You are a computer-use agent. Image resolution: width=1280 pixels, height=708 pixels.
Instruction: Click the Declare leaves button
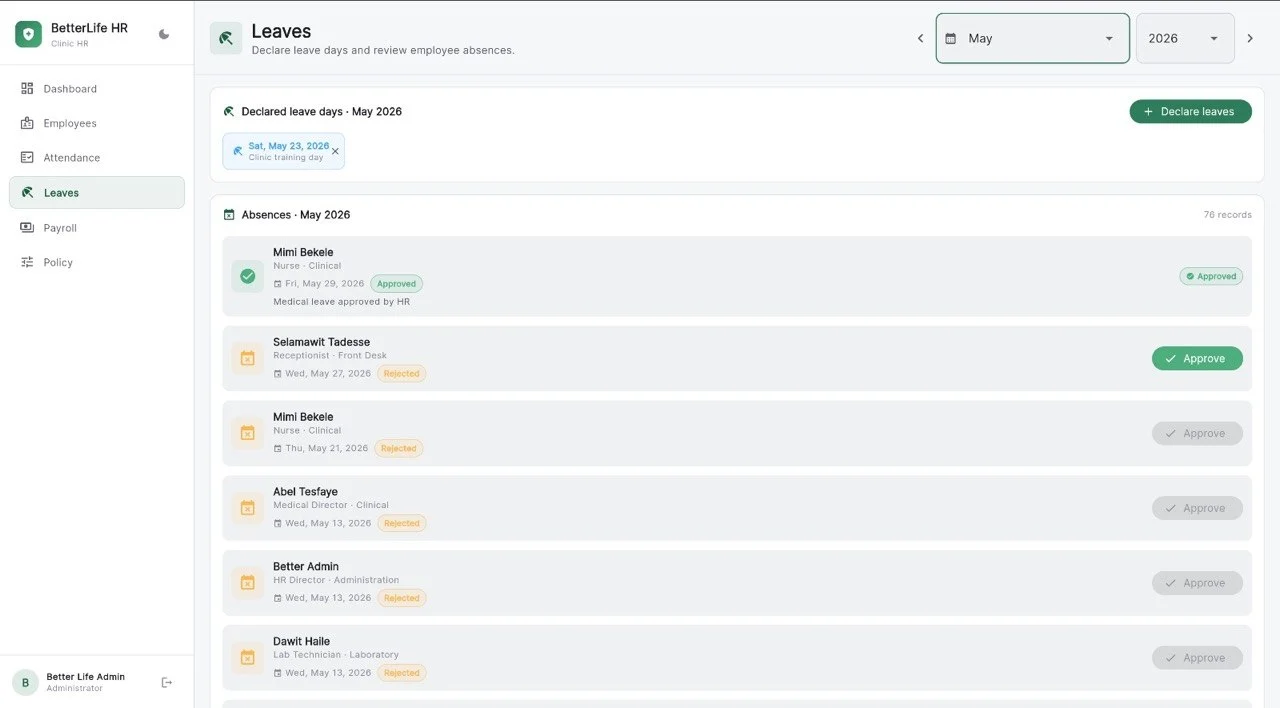(x=1191, y=111)
